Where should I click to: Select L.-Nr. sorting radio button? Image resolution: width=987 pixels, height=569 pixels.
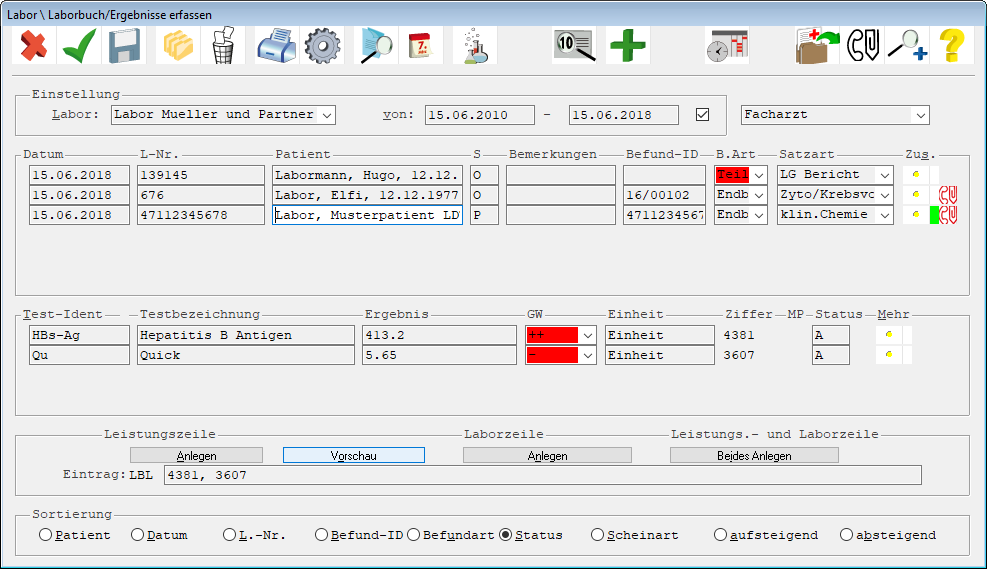(x=229, y=534)
